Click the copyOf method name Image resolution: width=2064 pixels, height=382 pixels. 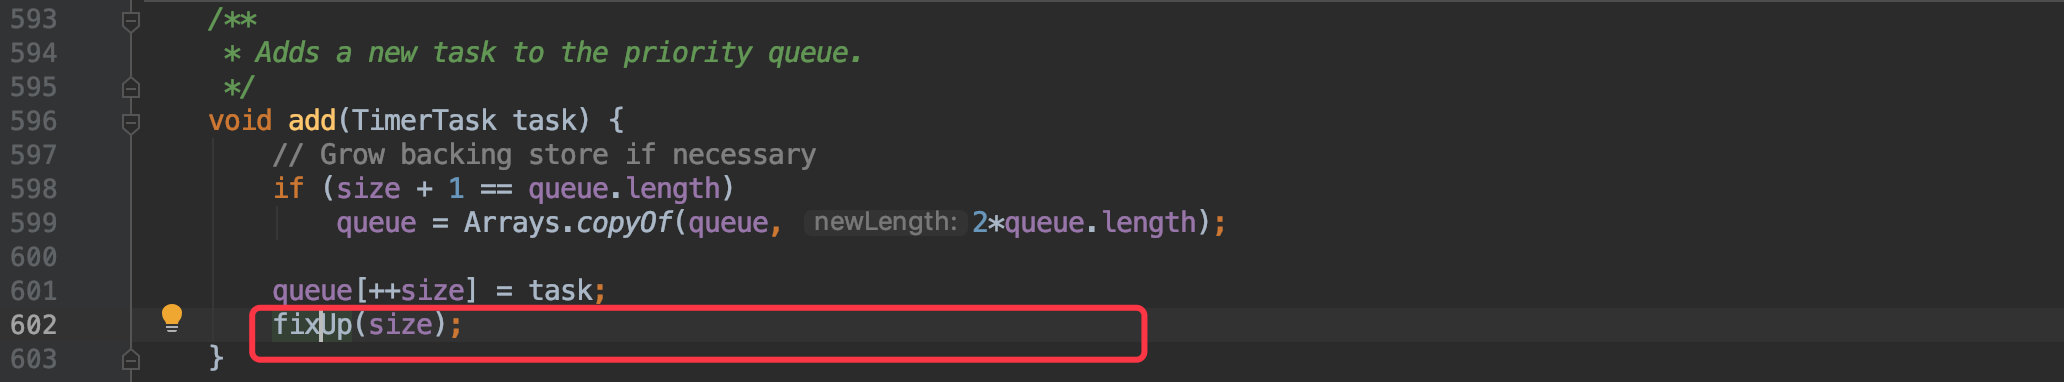pos(624,222)
